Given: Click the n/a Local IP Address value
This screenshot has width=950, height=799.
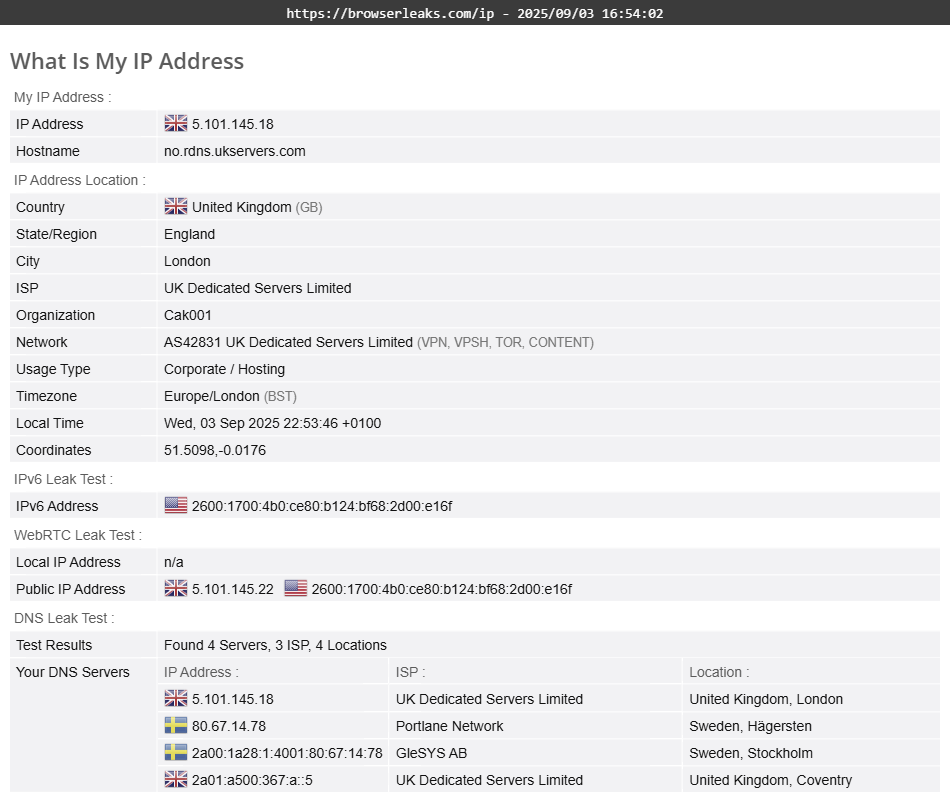Looking at the screenshot, I should [173, 562].
